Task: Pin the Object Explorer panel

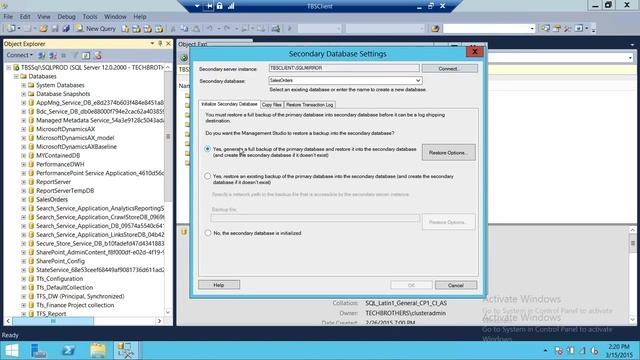Action: point(160,43)
